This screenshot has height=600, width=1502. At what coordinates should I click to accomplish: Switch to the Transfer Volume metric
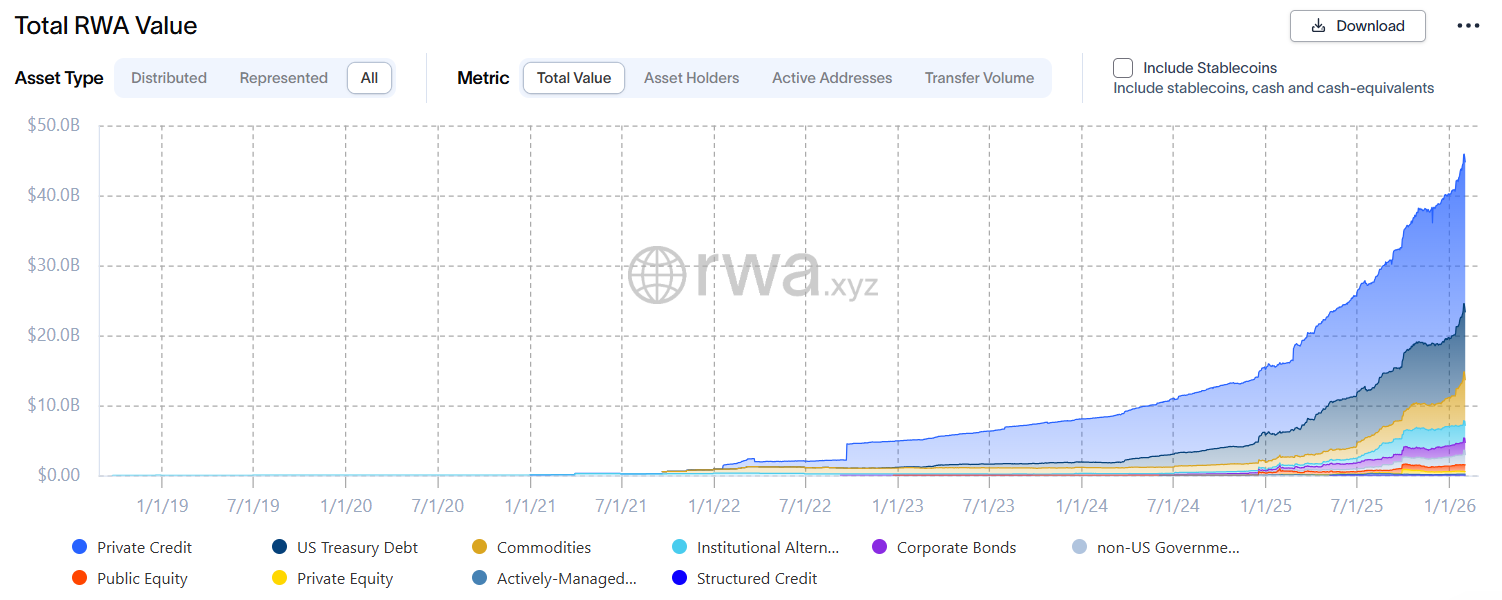[x=978, y=77]
